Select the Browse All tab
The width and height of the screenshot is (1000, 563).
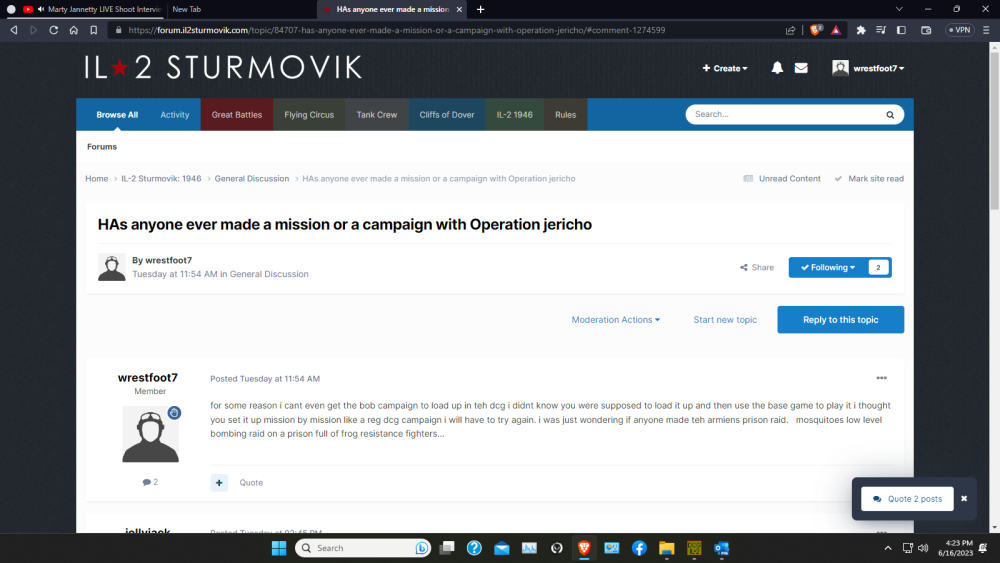click(117, 115)
